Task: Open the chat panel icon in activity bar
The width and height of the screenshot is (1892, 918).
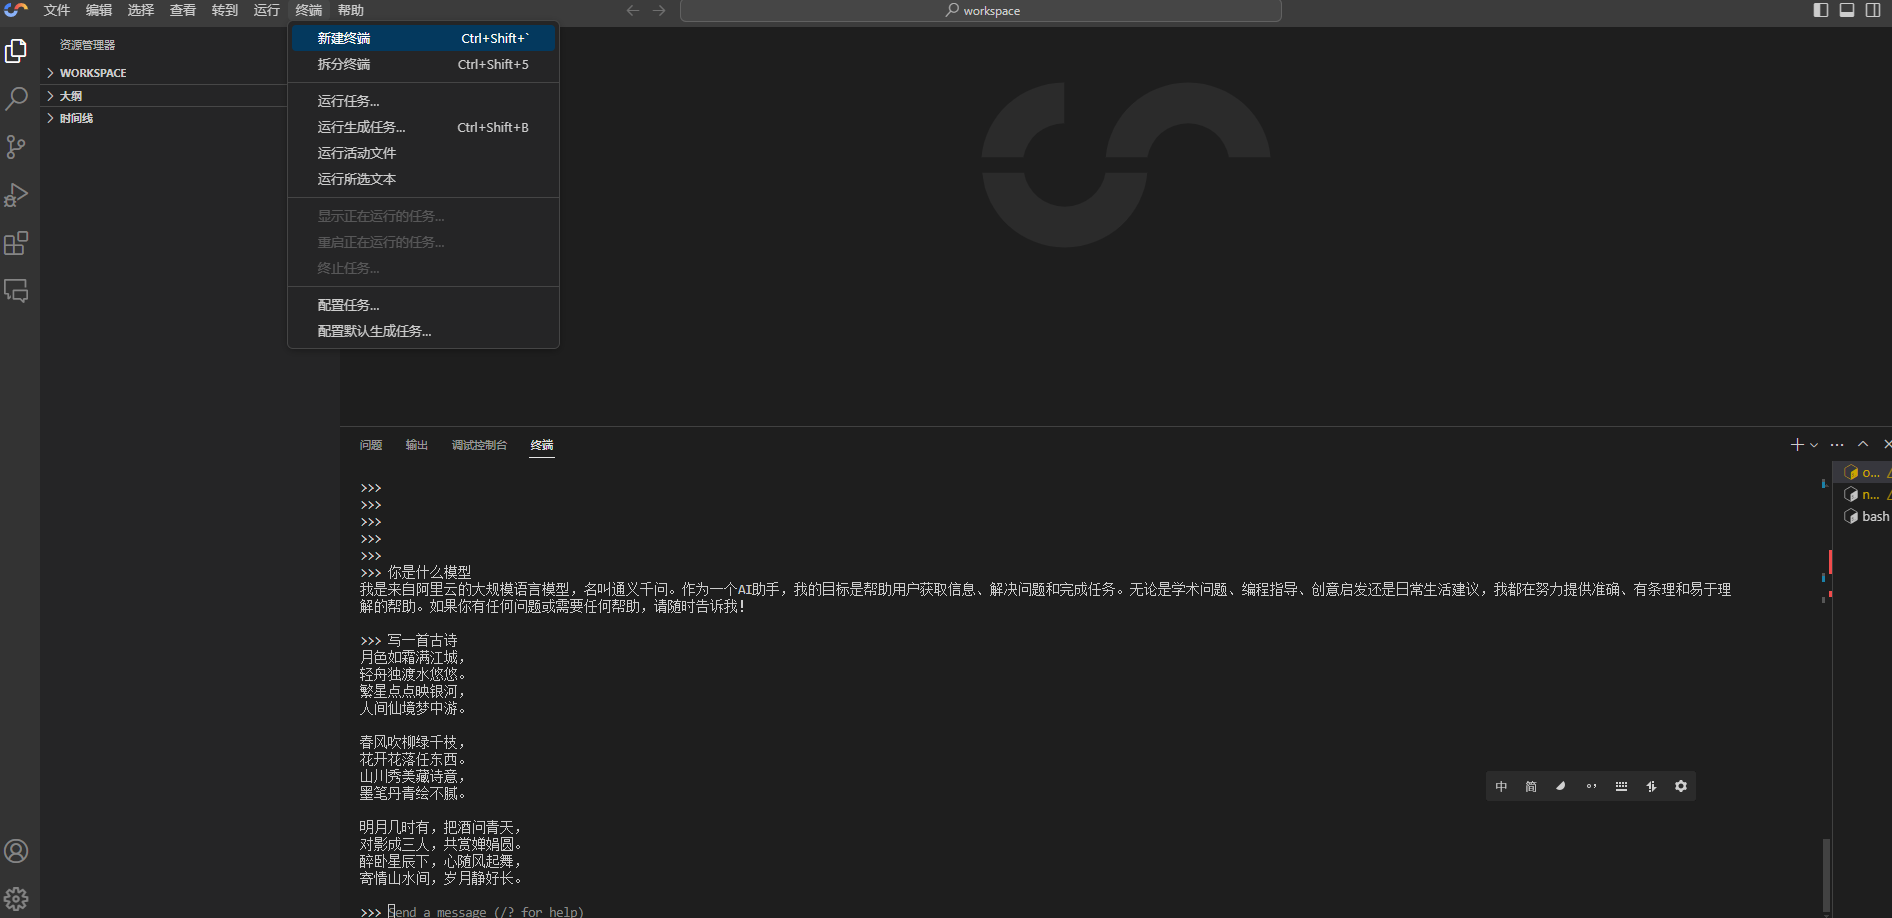Action: [16, 291]
